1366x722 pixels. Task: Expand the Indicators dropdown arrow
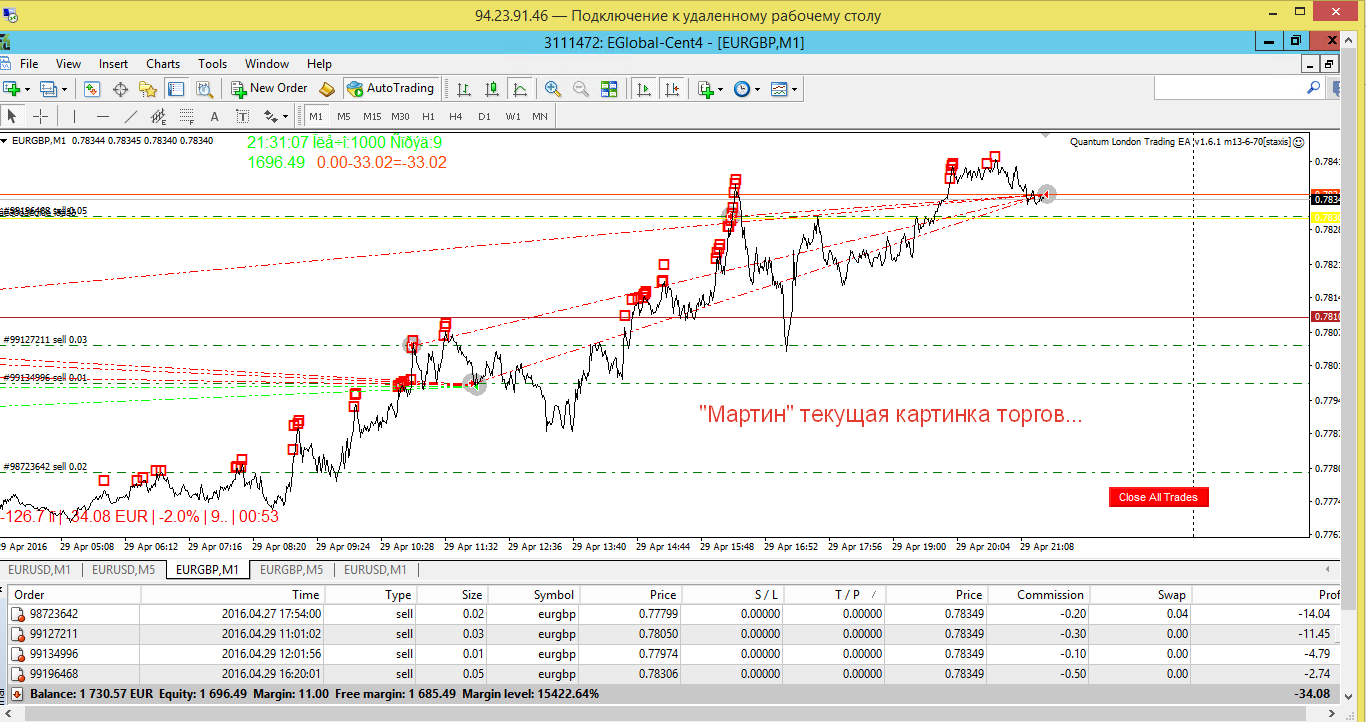point(721,89)
